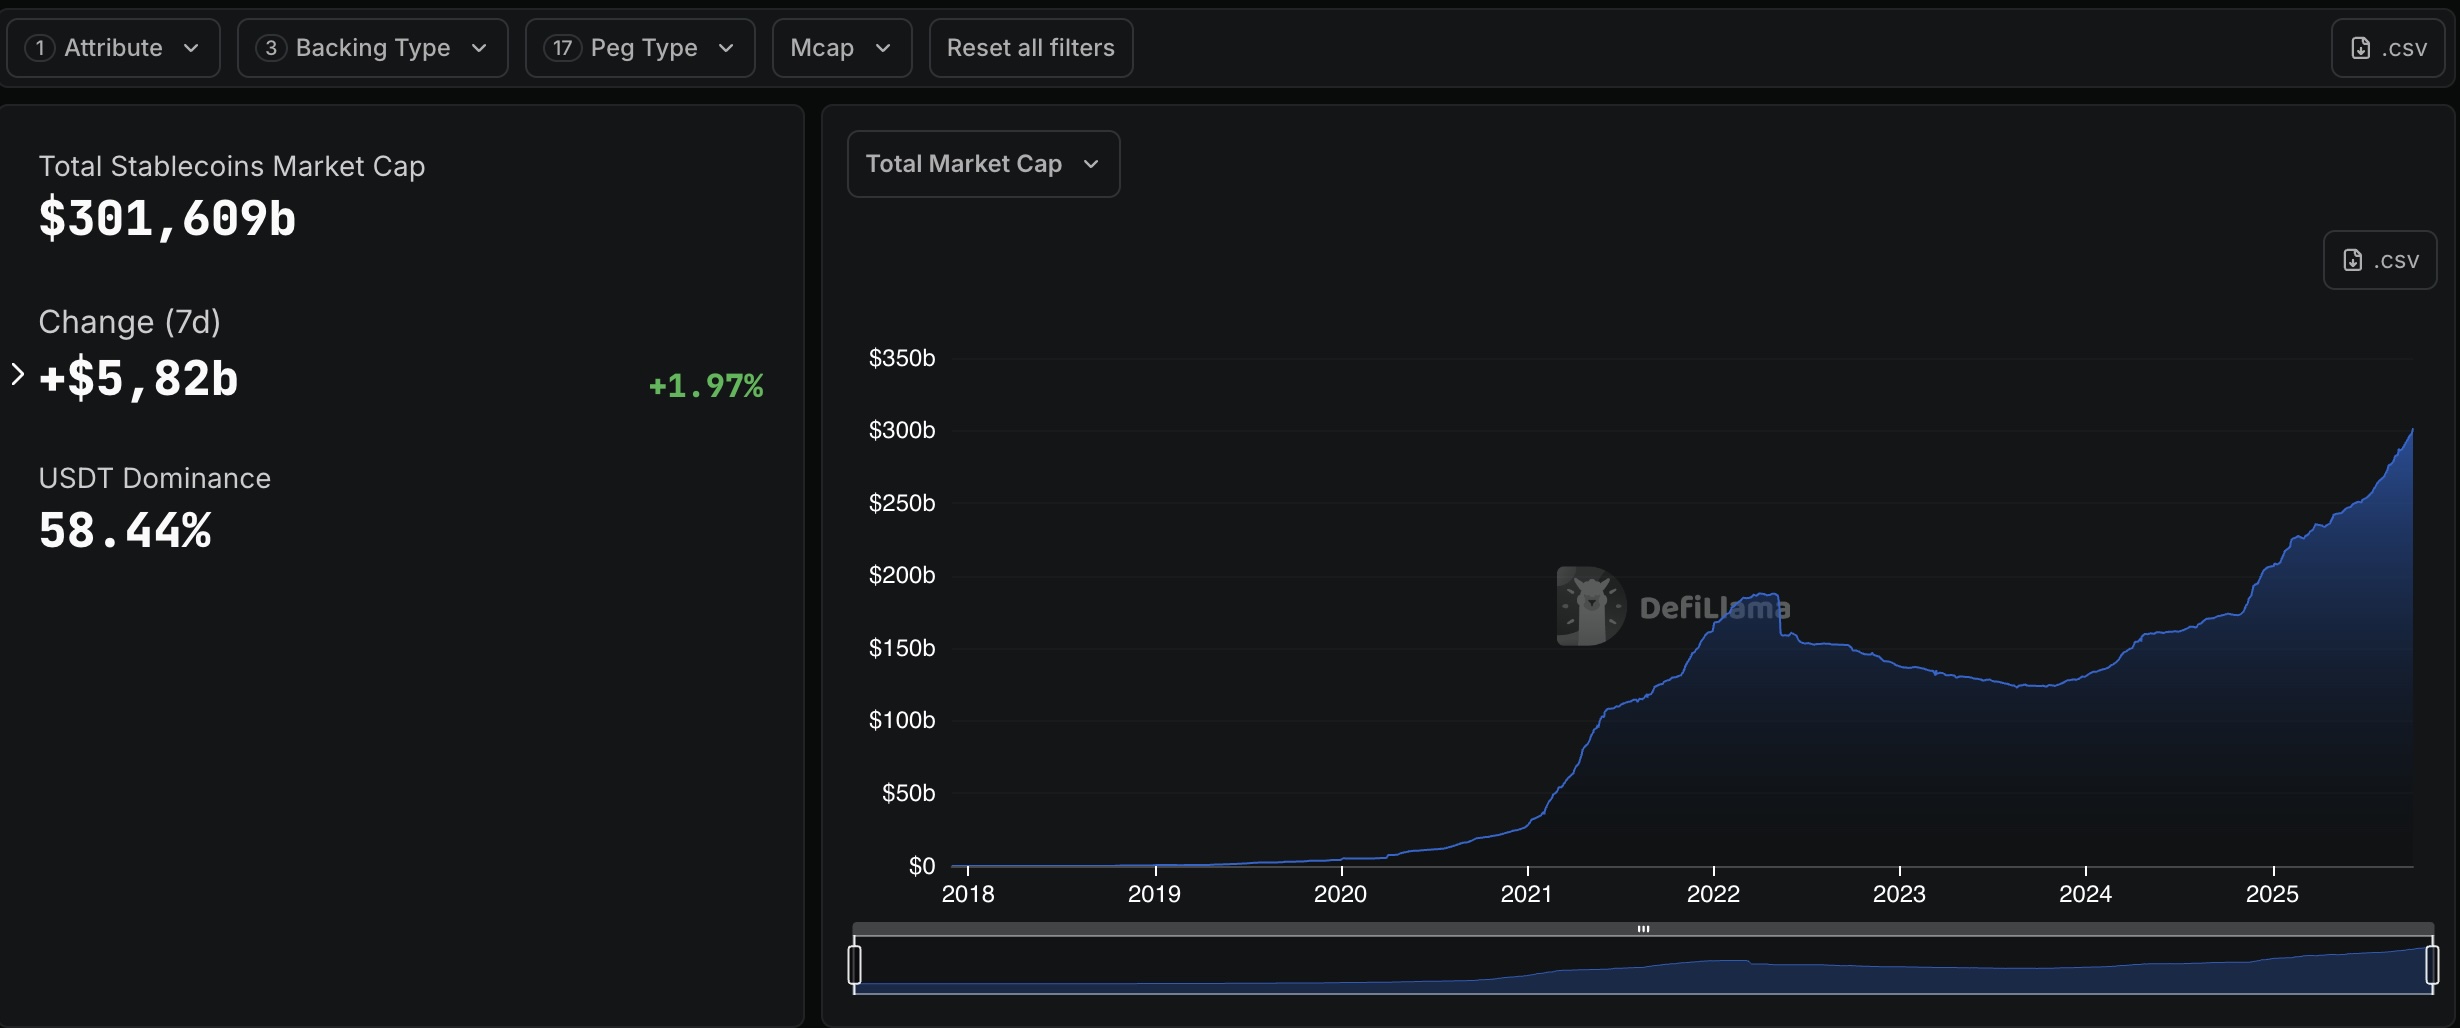Expand the Change (7d) row chevron
Screen dimensions: 2460x1028
pos(17,374)
